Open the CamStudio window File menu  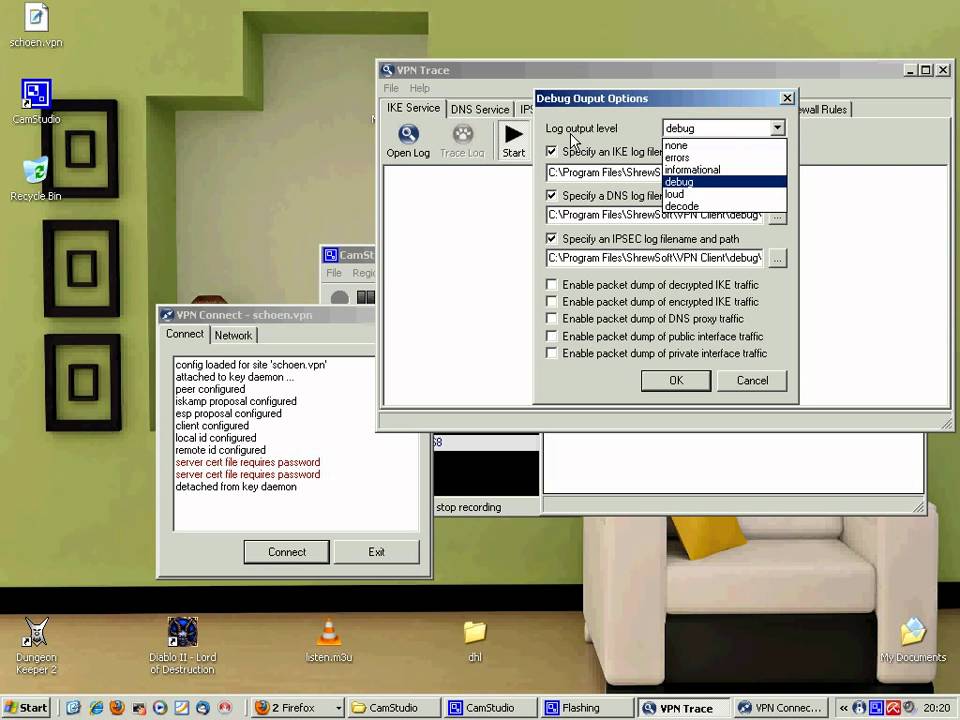(334, 272)
